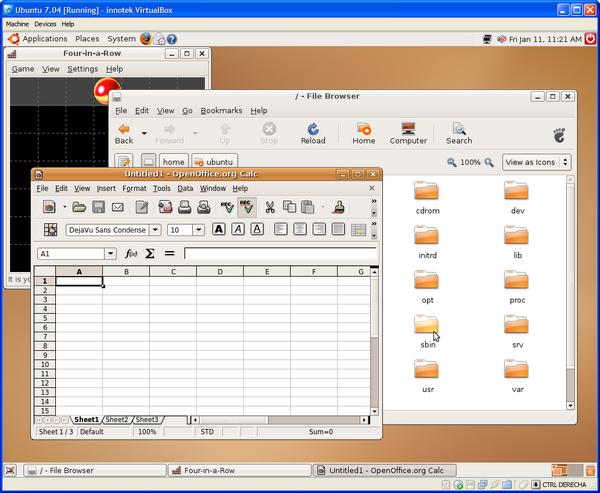Select the sbin folder
Screen dimensions: 600x493
click(427, 331)
